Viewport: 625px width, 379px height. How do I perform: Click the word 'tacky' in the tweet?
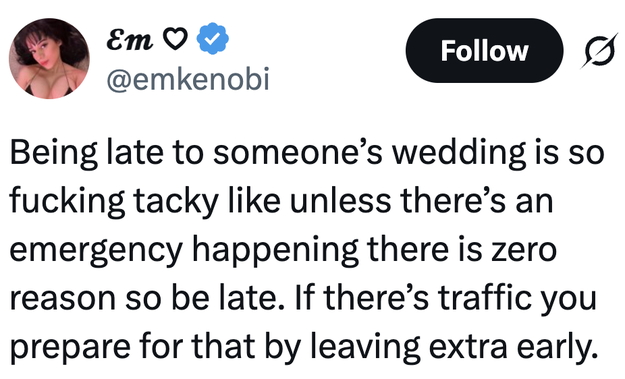176,202
